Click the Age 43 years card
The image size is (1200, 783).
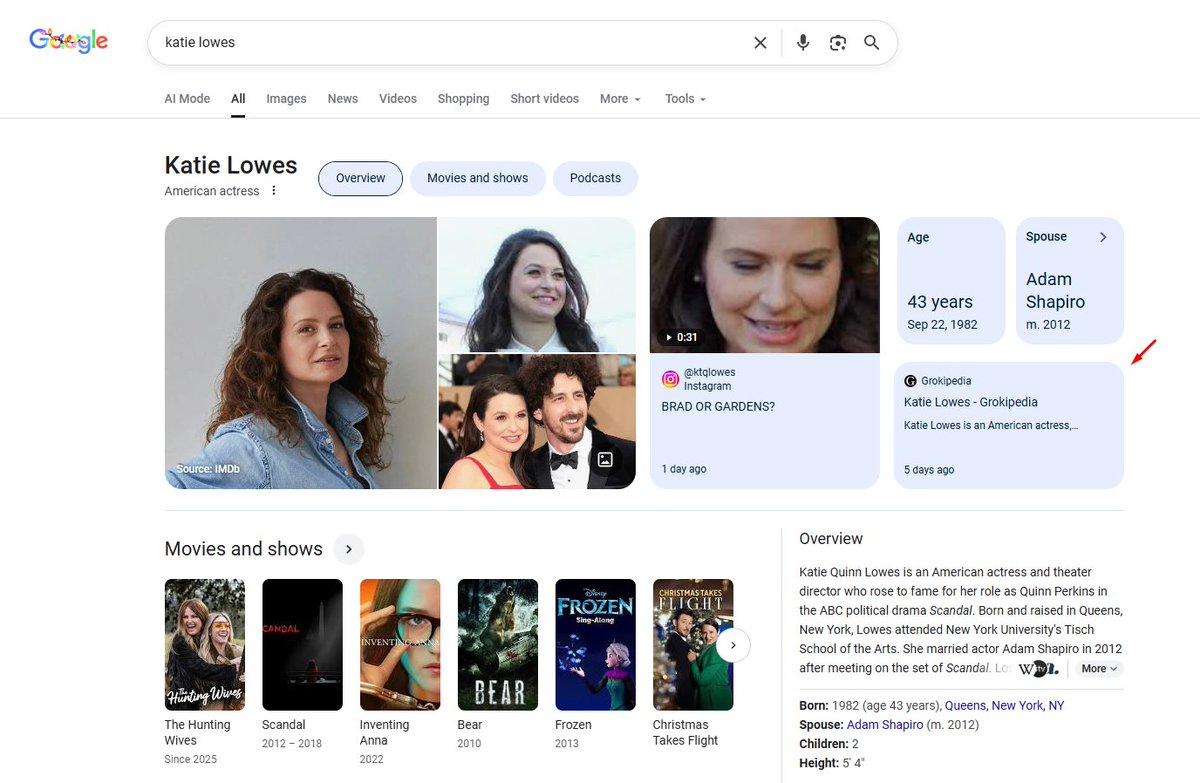pos(950,281)
